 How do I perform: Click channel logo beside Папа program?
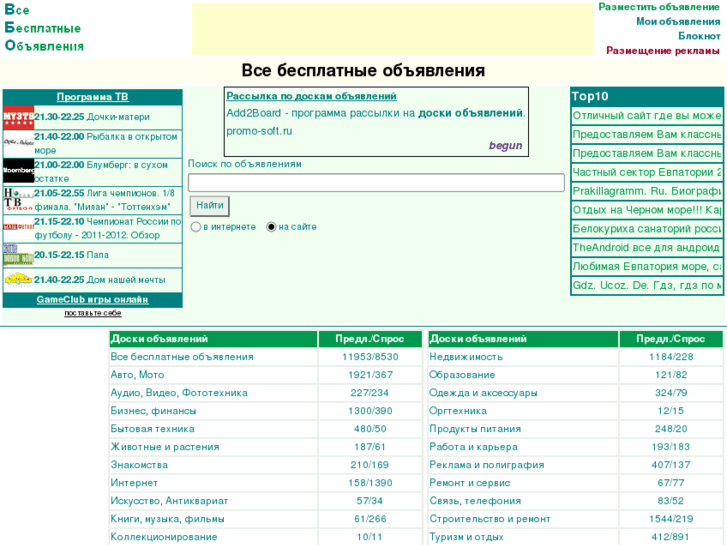coord(19,255)
